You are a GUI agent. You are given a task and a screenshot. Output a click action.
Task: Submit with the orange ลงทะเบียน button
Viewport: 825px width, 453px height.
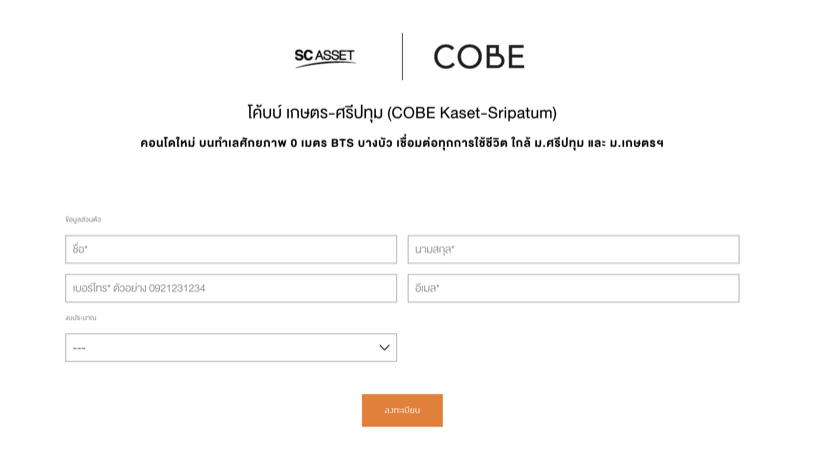(x=402, y=410)
